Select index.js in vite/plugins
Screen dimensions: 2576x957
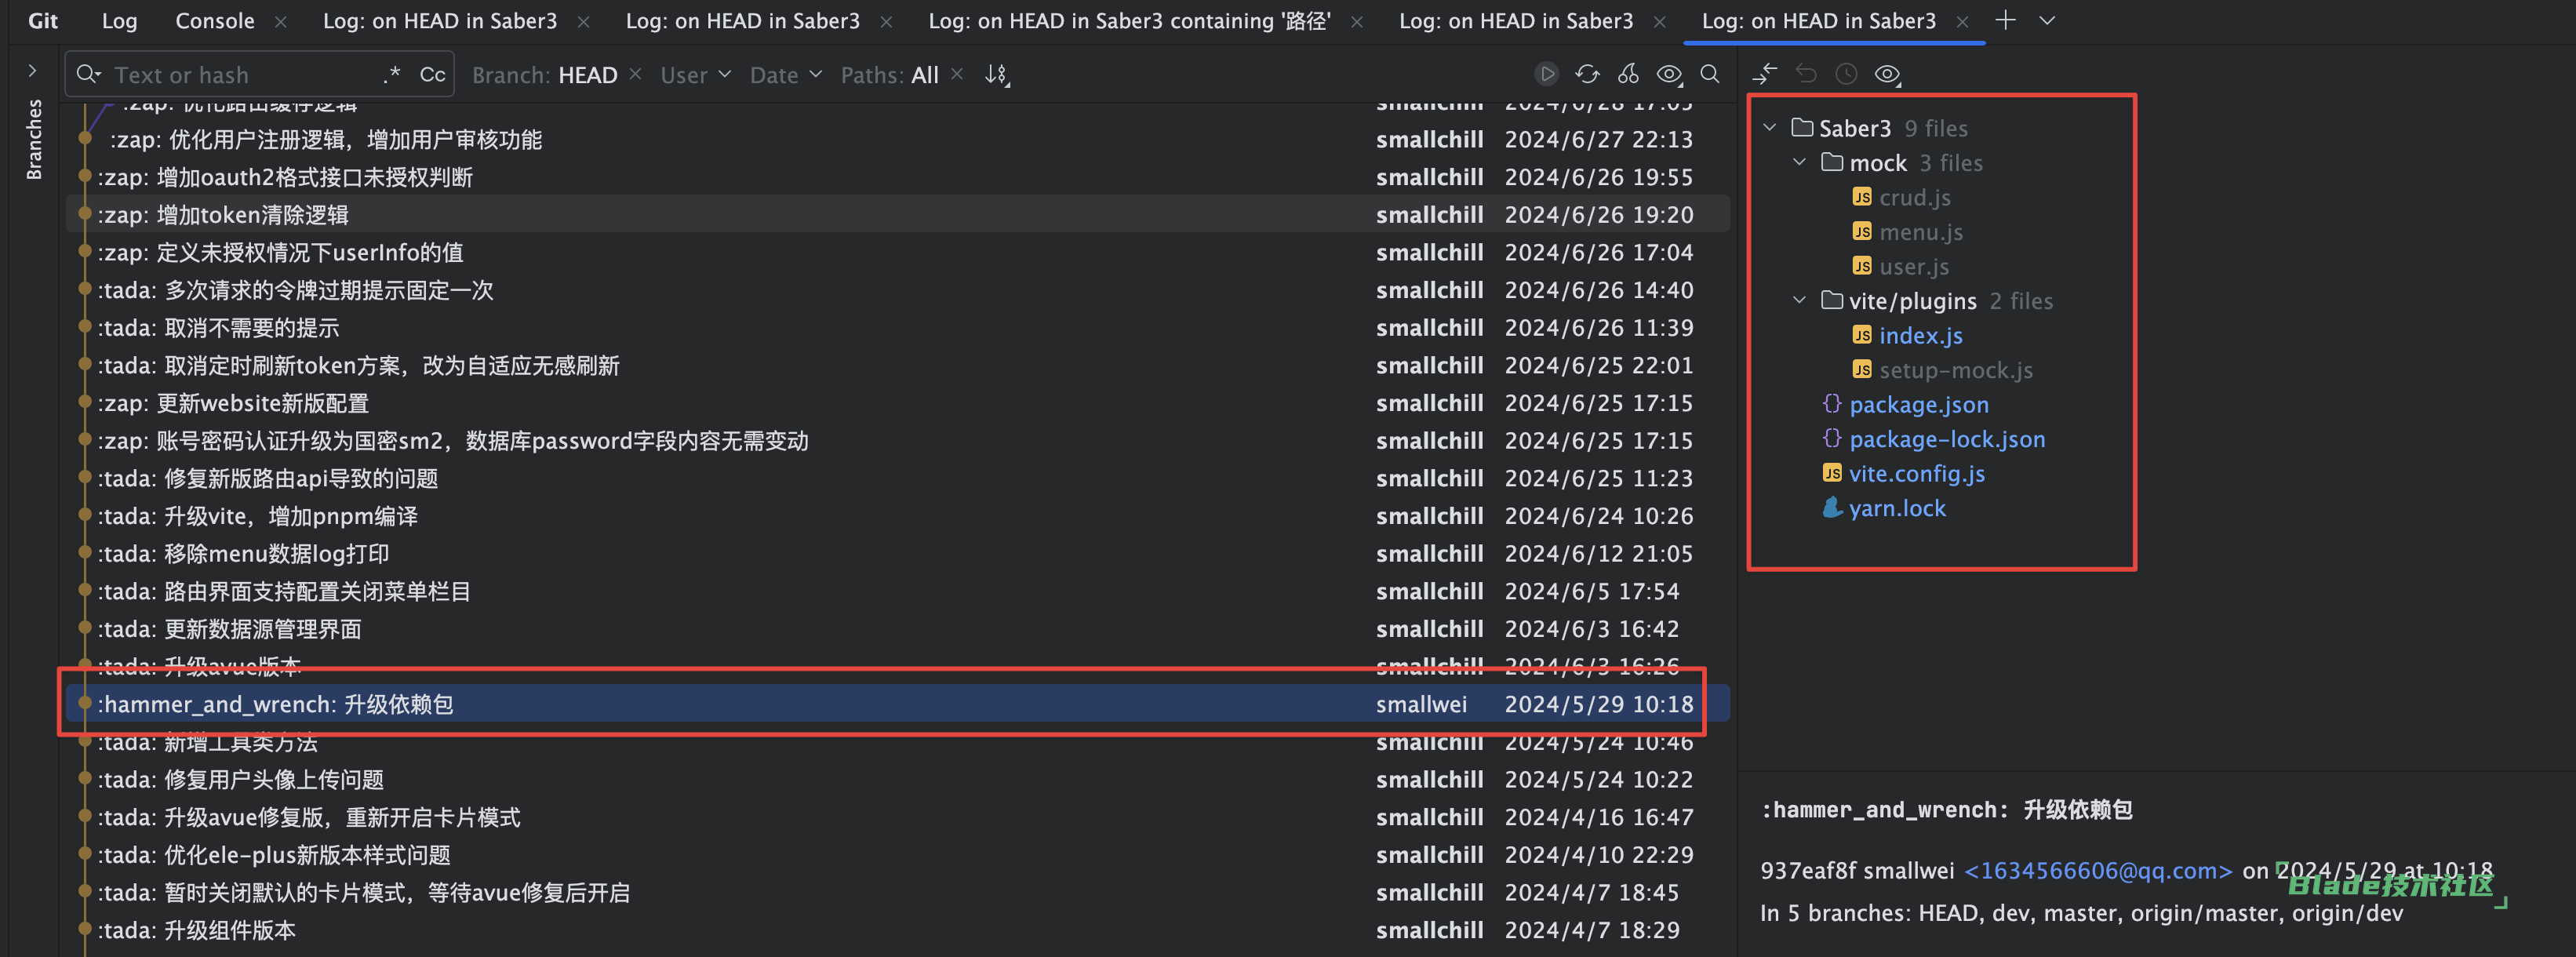coord(1920,335)
